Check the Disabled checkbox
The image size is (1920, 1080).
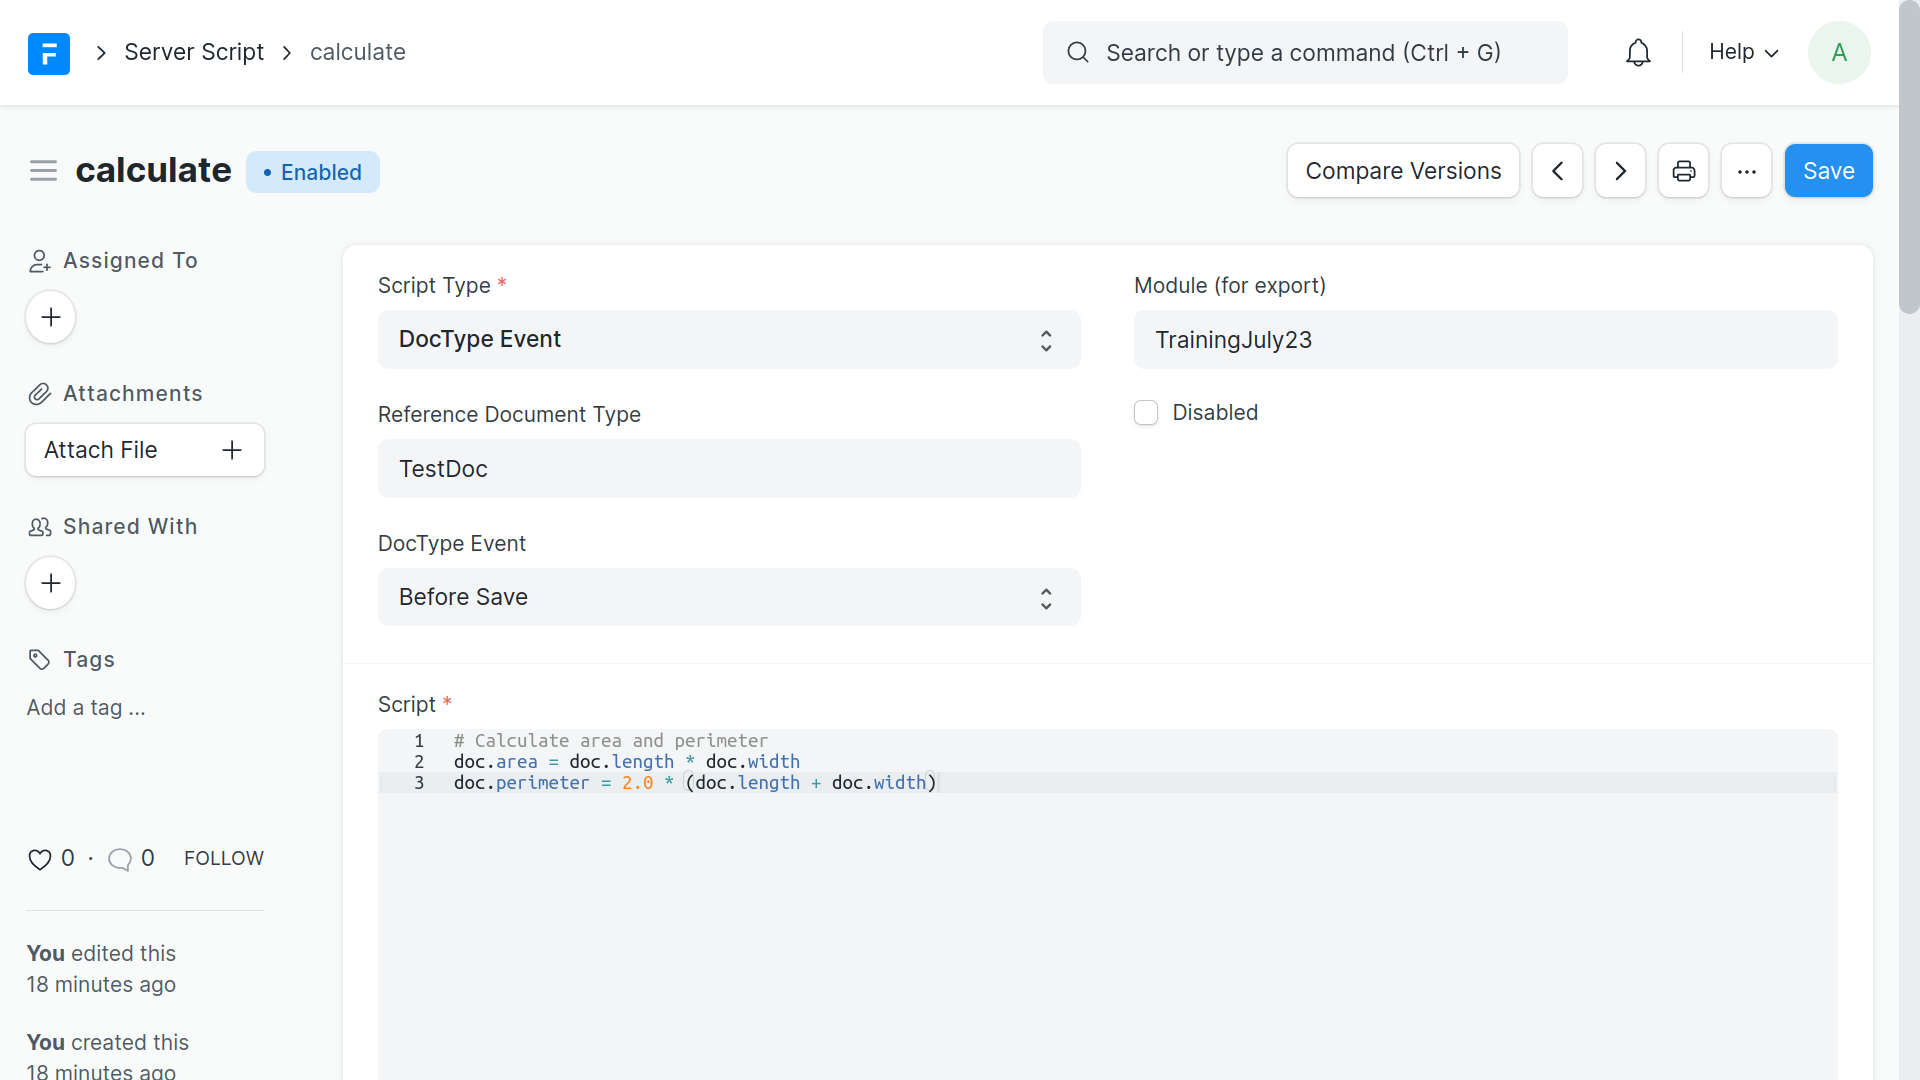pyautogui.click(x=1146, y=413)
